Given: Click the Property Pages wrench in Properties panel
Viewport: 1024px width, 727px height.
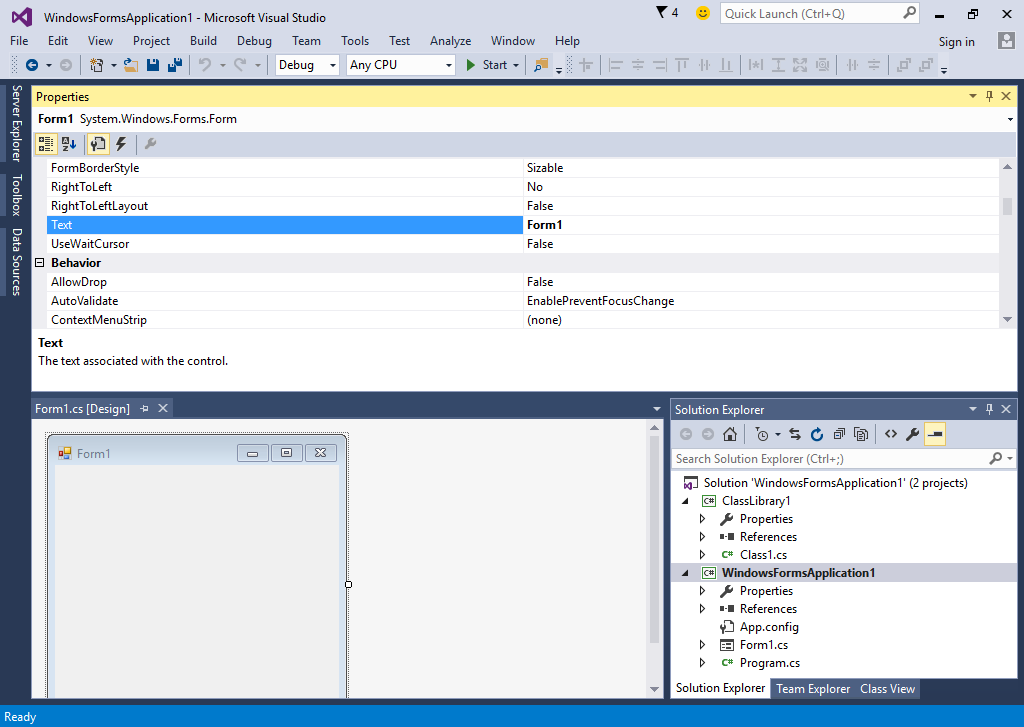Looking at the screenshot, I should point(150,144).
